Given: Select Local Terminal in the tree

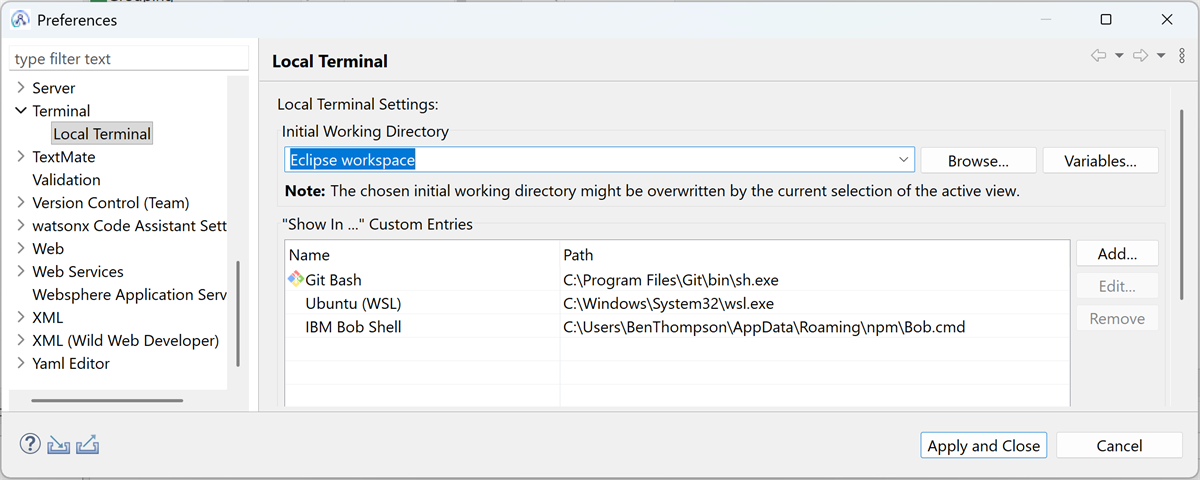Looking at the screenshot, I should 102,134.
